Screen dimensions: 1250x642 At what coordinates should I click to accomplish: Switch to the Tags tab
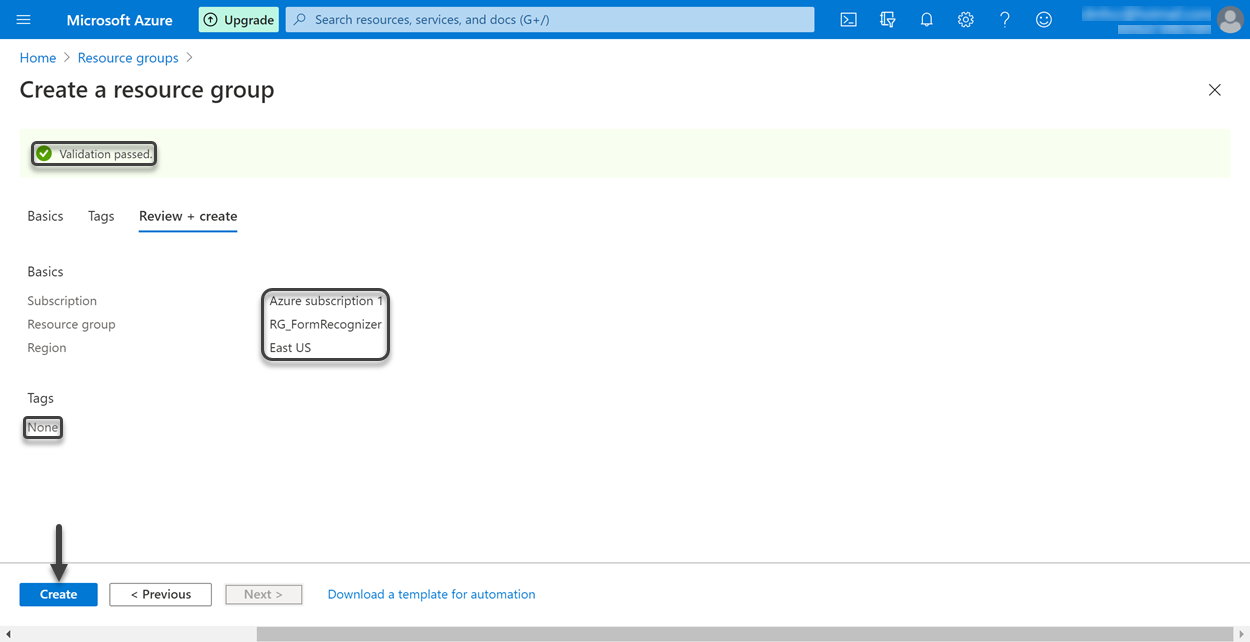(x=101, y=216)
